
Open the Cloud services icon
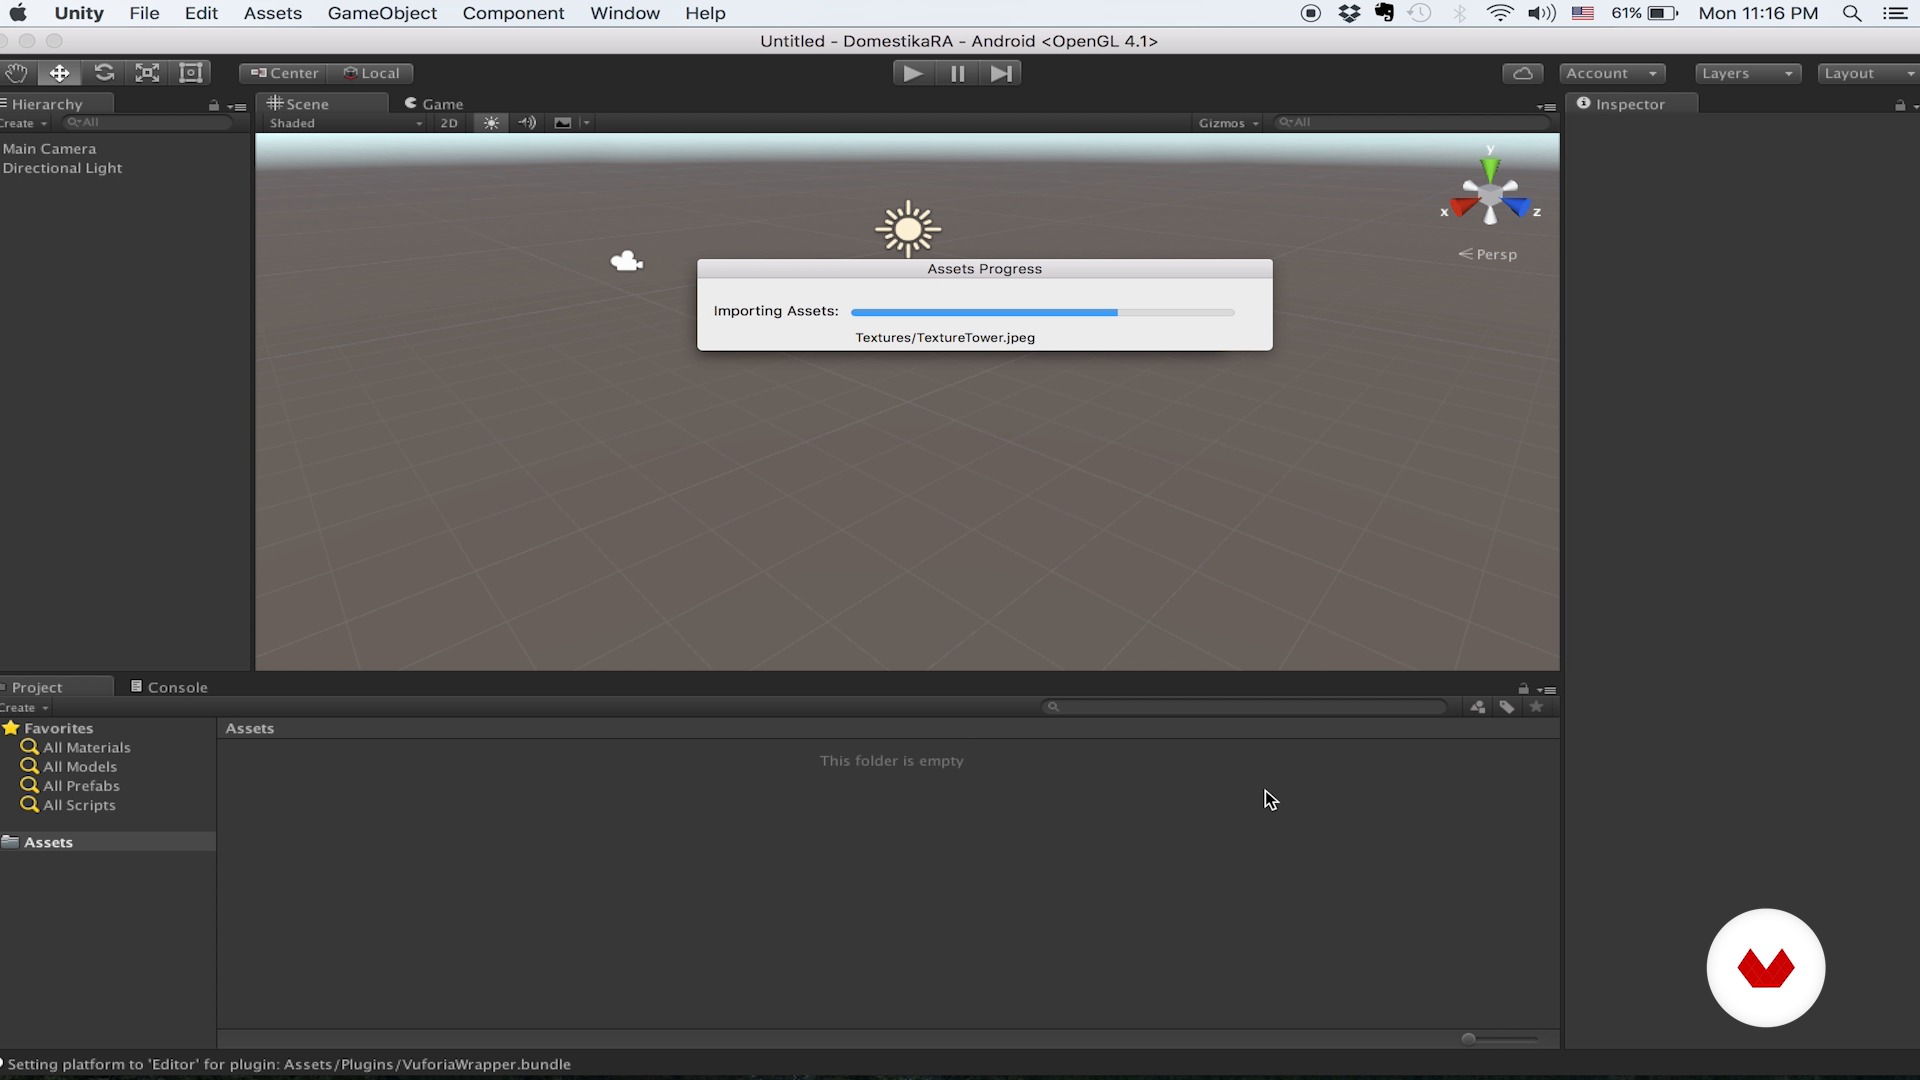tap(1522, 73)
